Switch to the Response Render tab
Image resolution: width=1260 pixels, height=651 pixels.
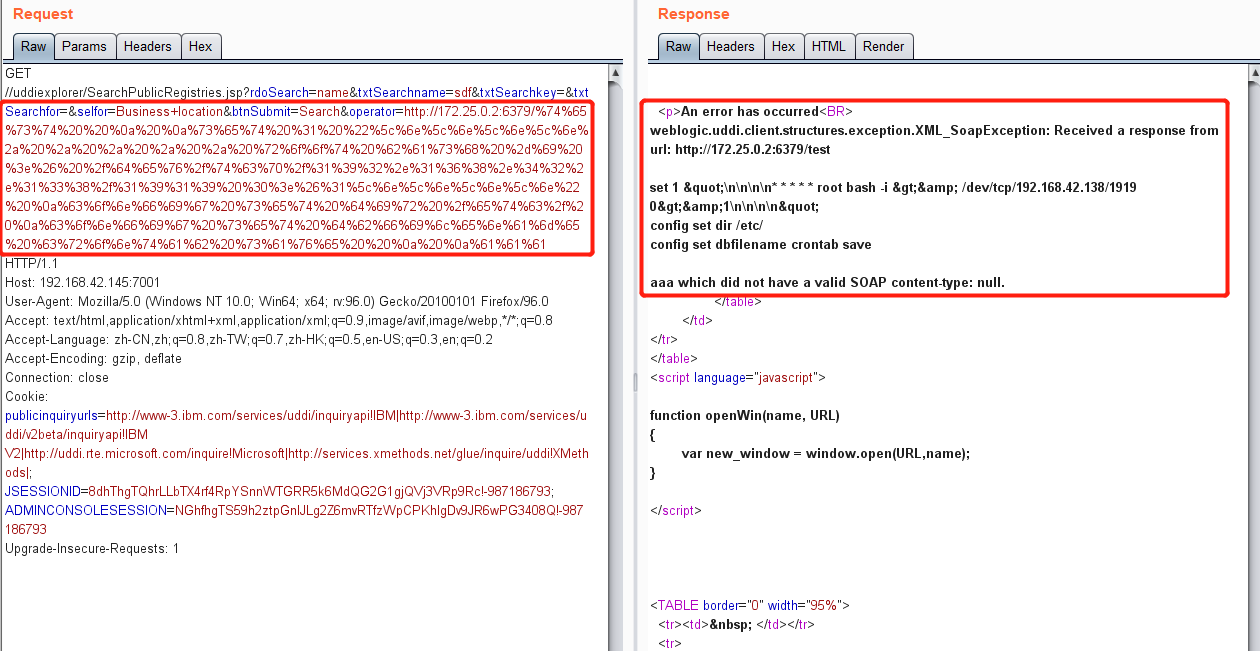click(x=884, y=46)
